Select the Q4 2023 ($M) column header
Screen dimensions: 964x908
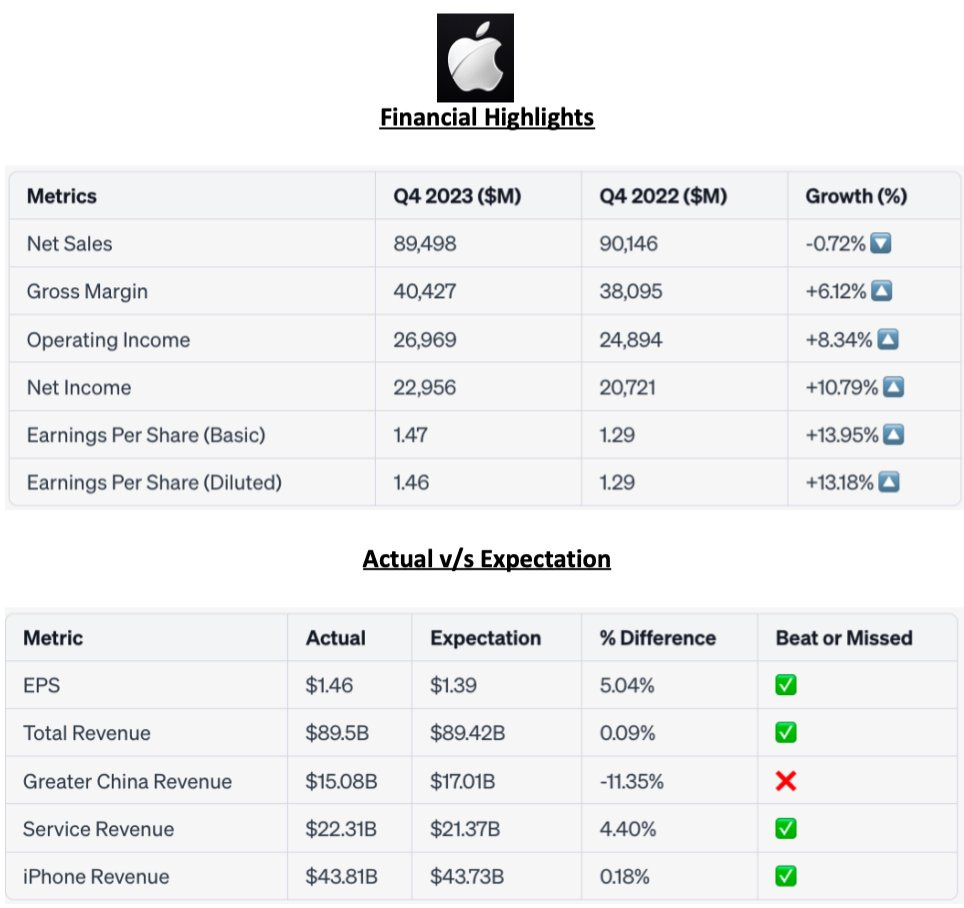pos(457,196)
